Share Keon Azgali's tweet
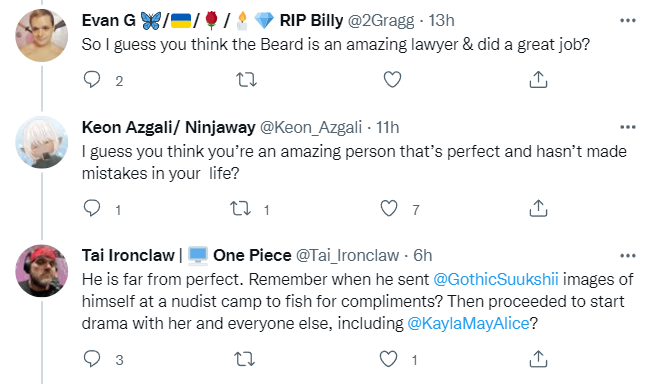Viewport: 653px width, 384px height. point(538,208)
